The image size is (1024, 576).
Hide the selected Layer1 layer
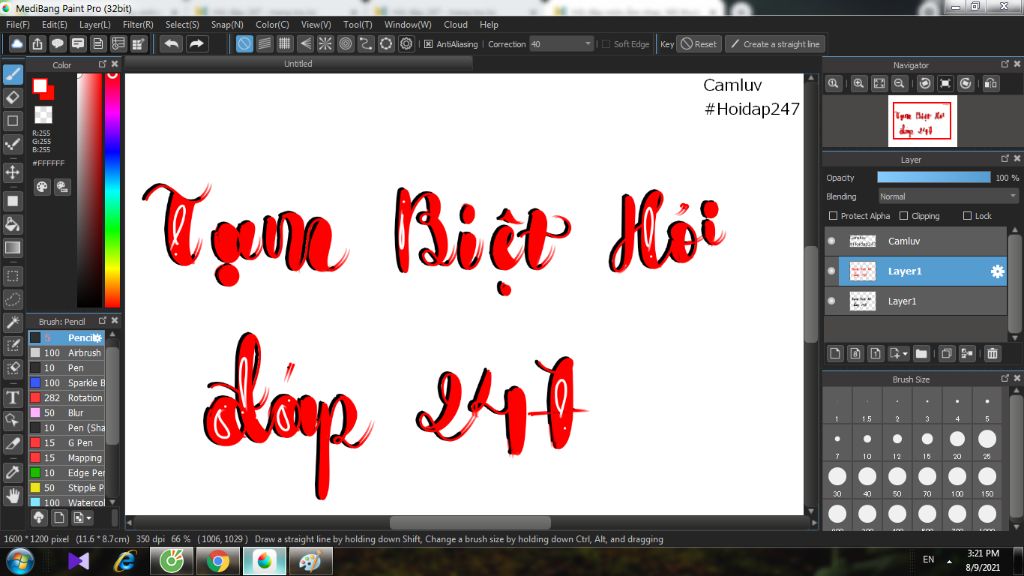(831, 271)
